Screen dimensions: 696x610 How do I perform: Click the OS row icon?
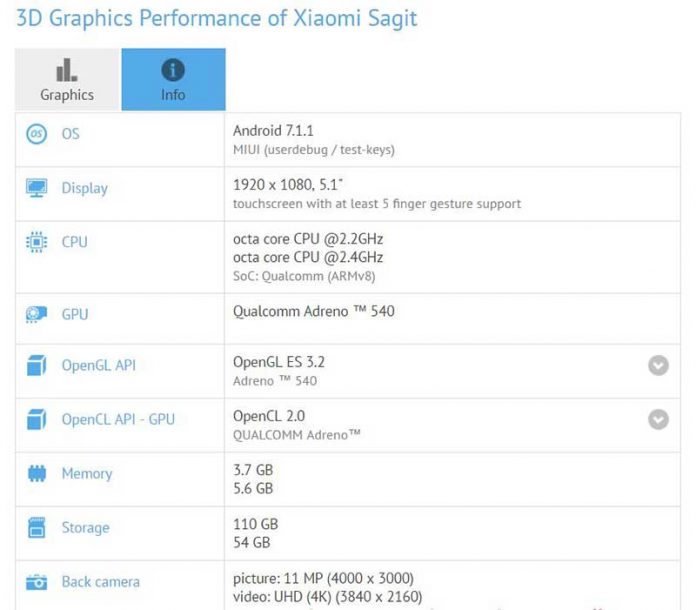[x=37, y=134]
